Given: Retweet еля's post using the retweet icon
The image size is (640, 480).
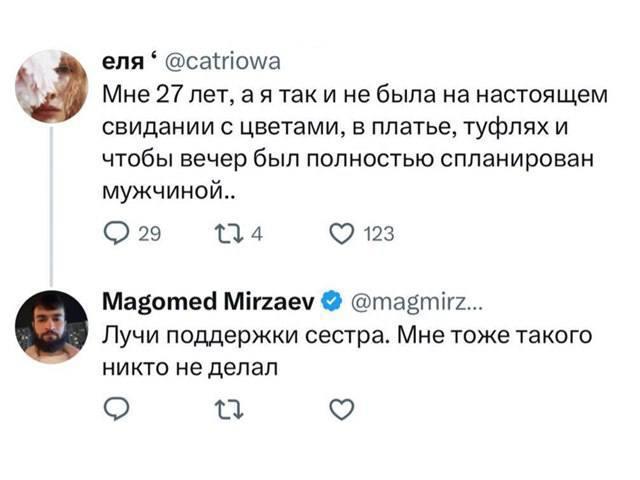Looking at the screenshot, I should 226,234.
